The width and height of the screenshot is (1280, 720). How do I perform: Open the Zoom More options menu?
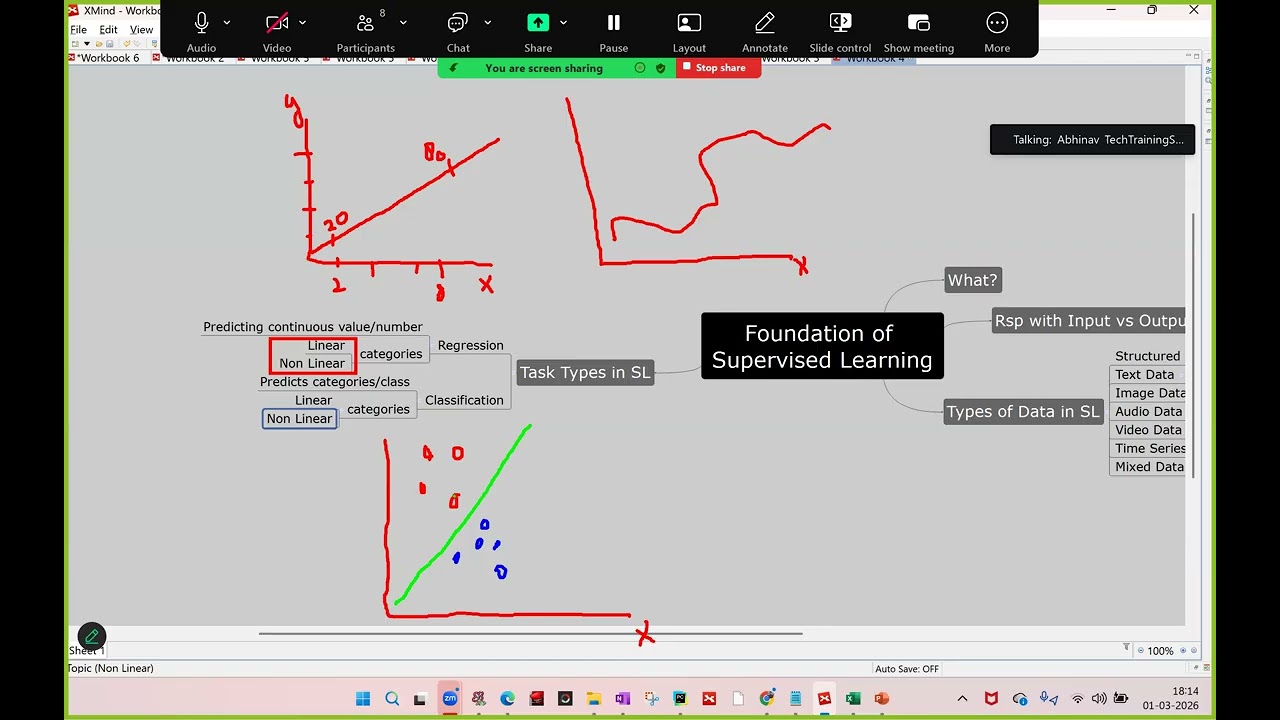tap(997, 23)
